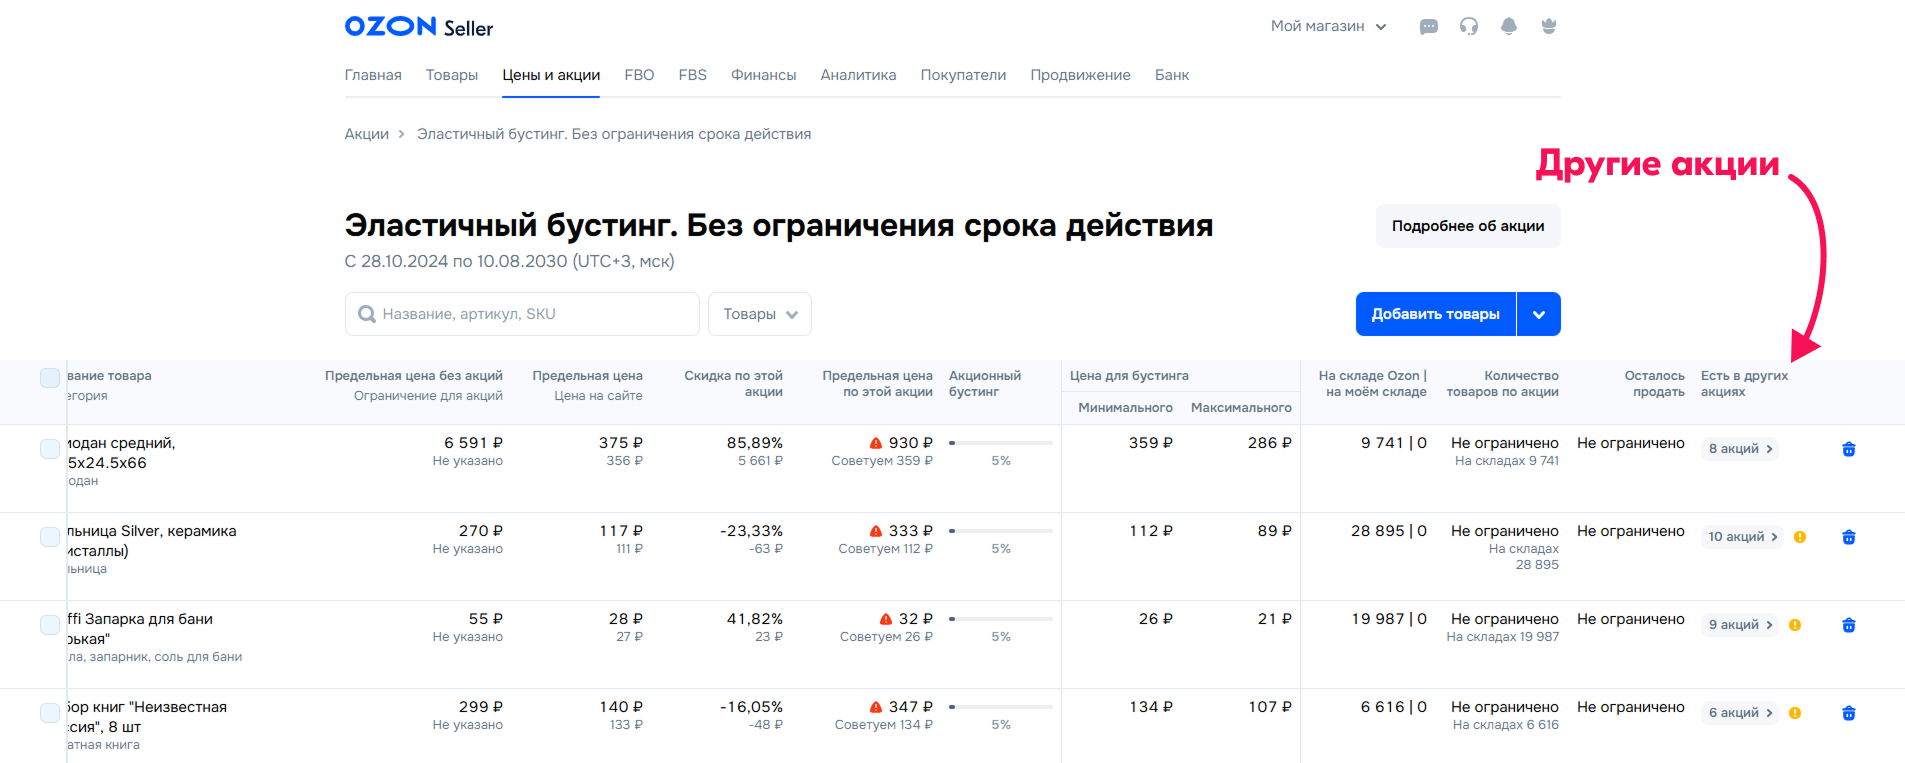Open the chat messages icon
The height and width of the screenshot is (763, 1905).
[x=1428, y=27]
